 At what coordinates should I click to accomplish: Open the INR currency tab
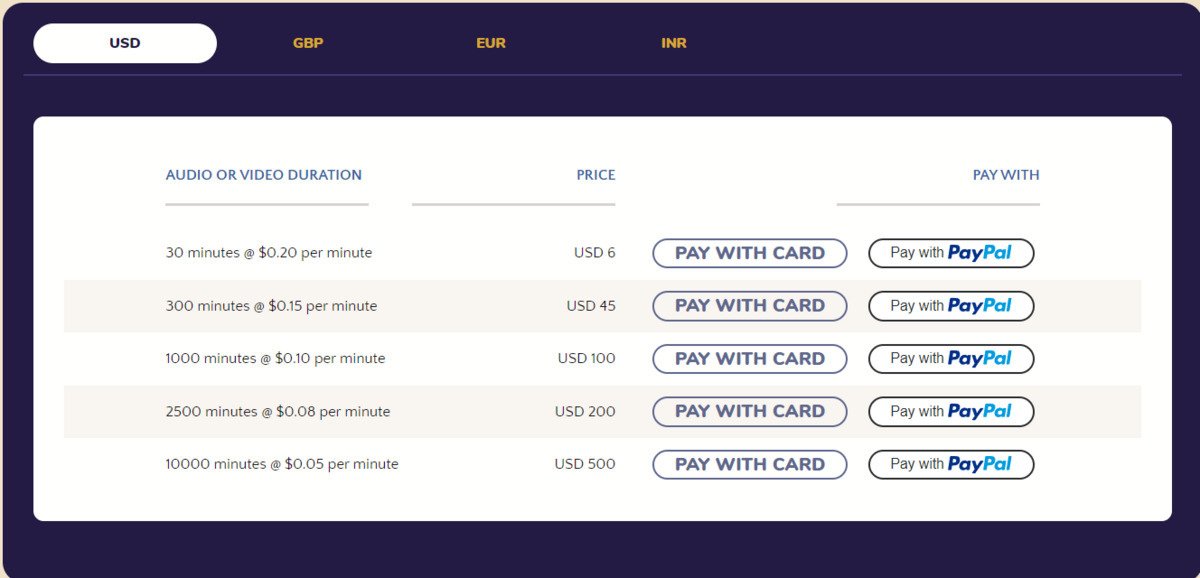674,43
